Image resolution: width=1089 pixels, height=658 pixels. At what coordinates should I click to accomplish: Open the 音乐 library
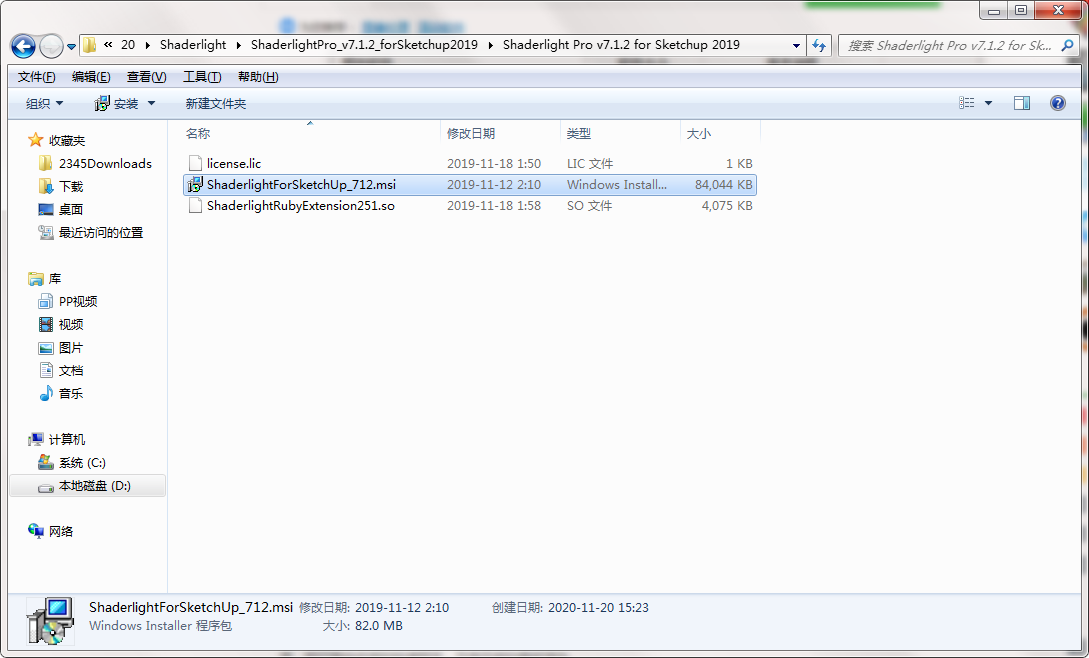(x=71, y=393)
